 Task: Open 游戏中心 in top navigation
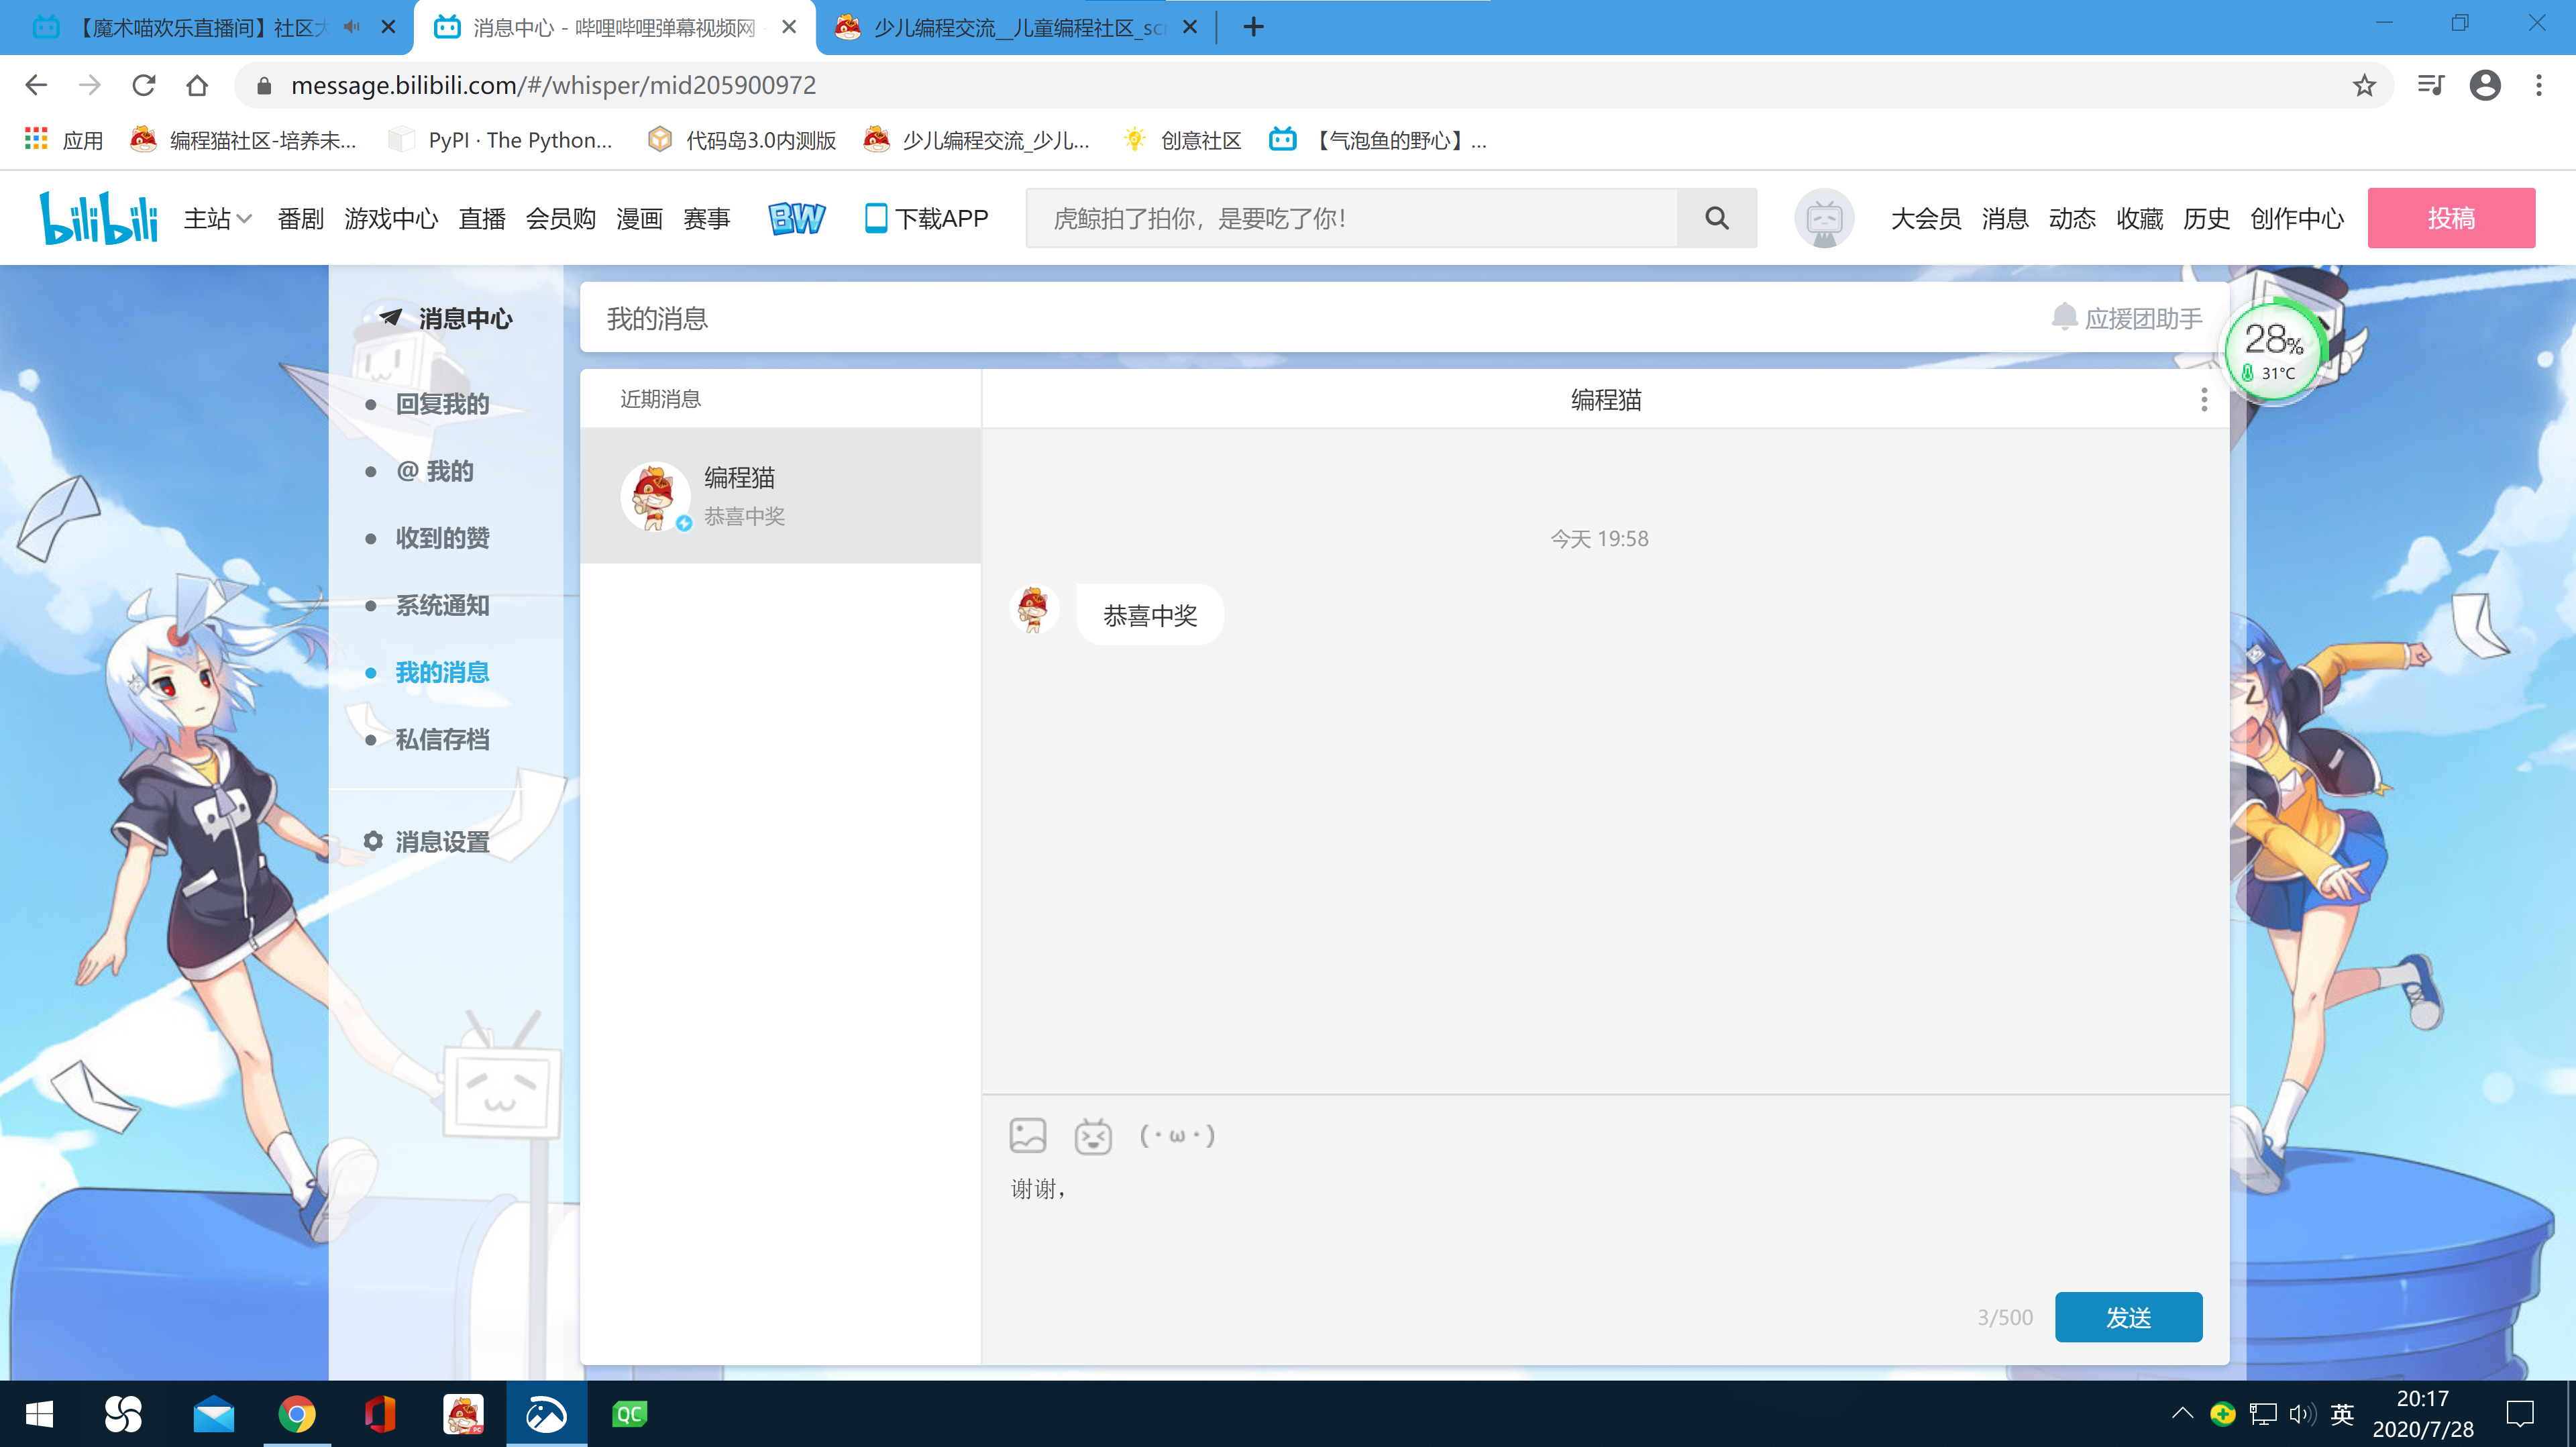pos(391,218)
